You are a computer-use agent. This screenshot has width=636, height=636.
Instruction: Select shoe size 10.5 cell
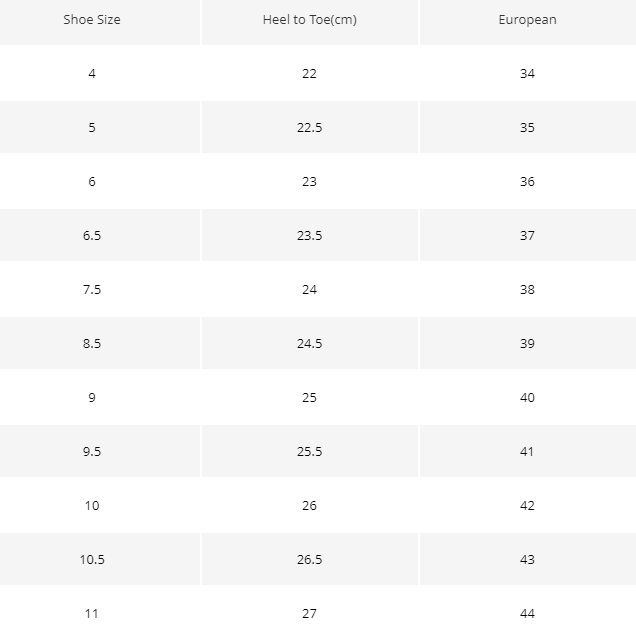coord(92,559)
